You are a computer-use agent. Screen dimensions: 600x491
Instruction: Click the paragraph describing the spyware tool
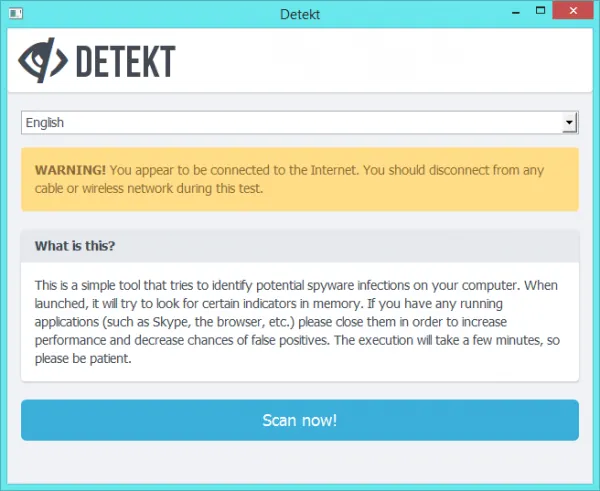tap(297, 322)
